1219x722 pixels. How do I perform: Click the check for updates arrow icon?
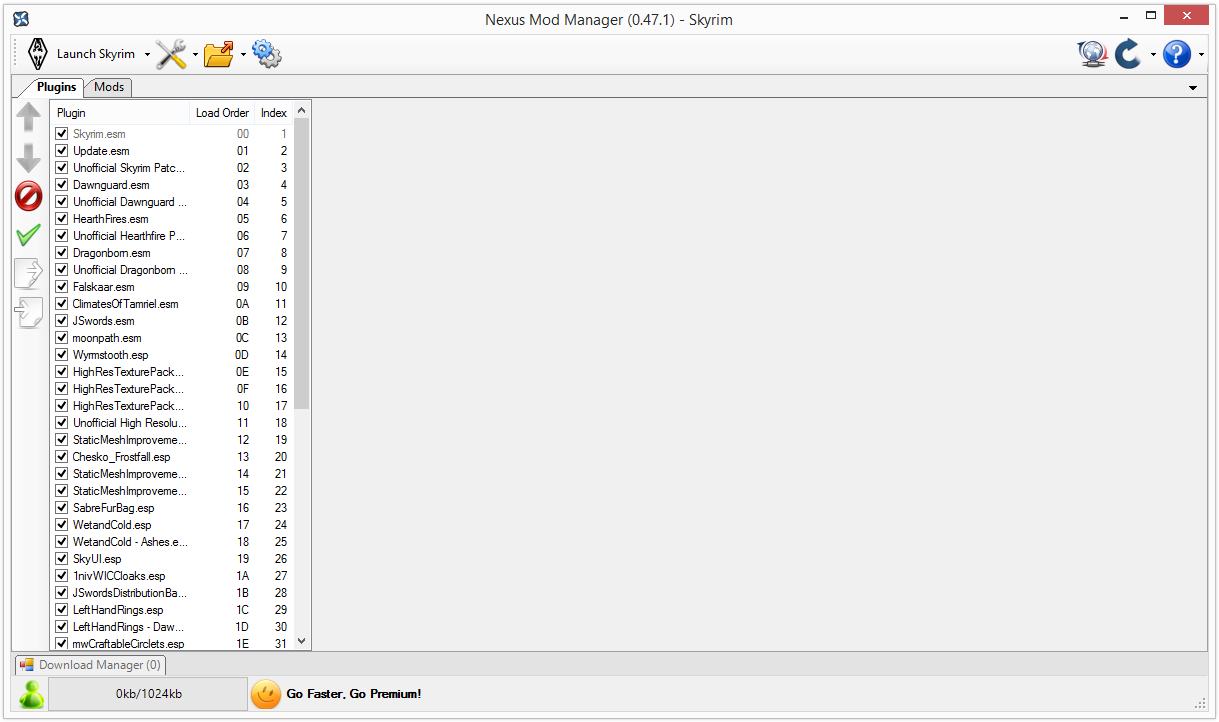tap(1129, 54)
